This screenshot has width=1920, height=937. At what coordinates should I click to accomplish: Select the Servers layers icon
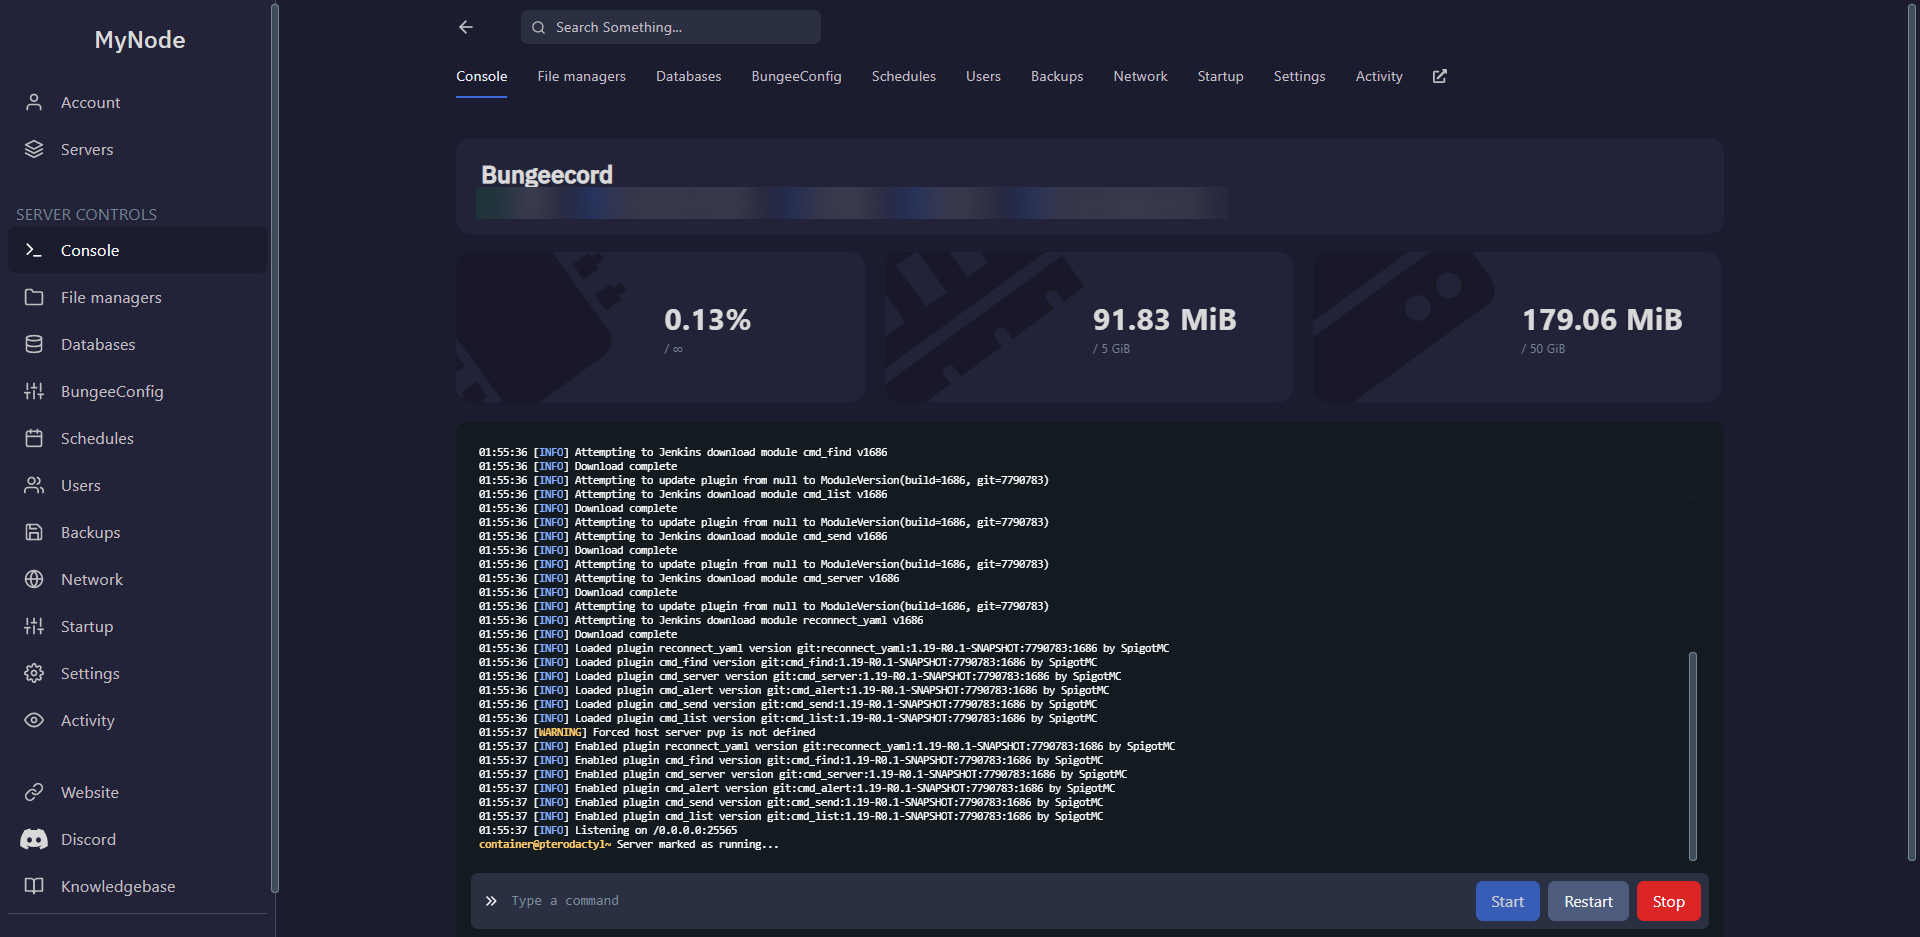pos(34,149)
